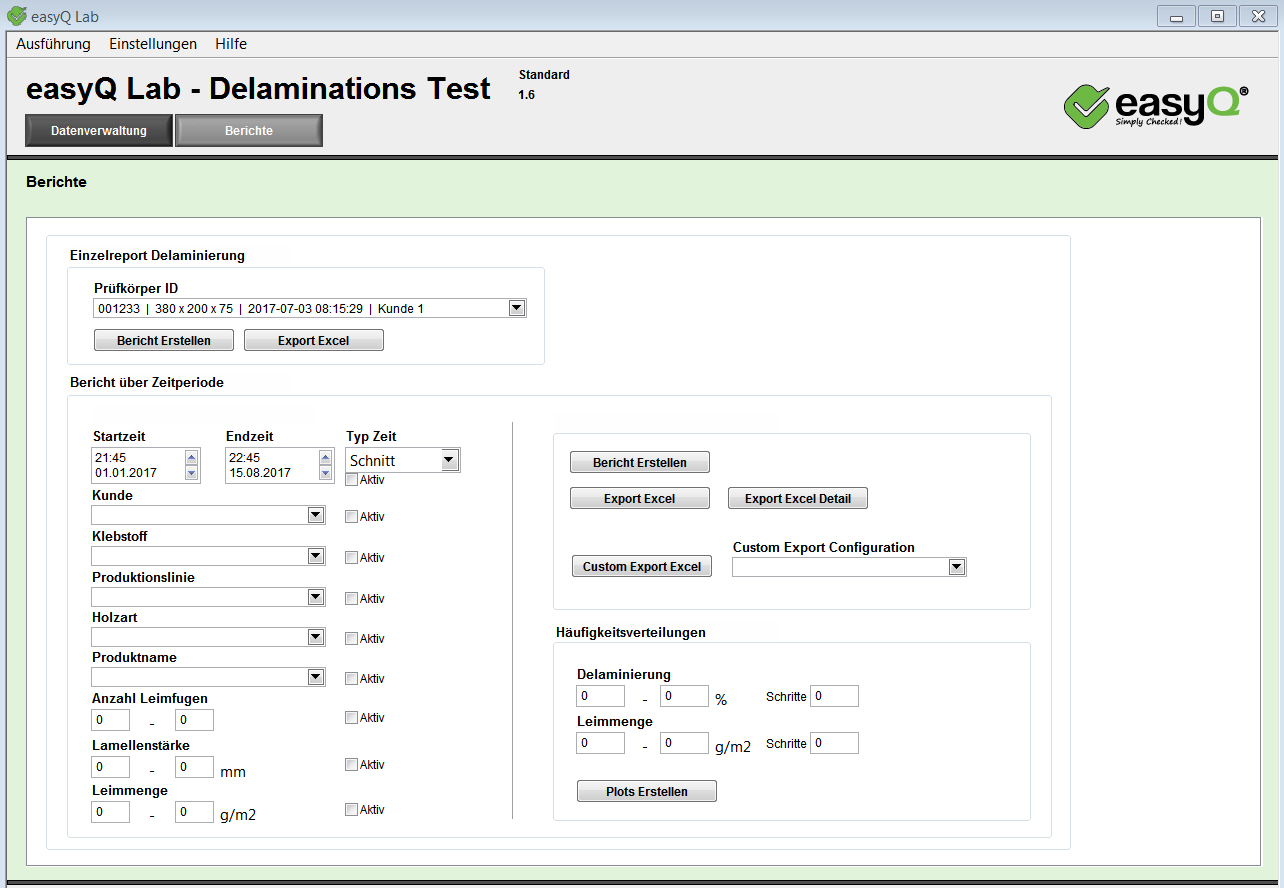The height and width of the screenshot is (888, 1284).
Task: Click the easyQ Simply Checked logo
Action: 1156,106
